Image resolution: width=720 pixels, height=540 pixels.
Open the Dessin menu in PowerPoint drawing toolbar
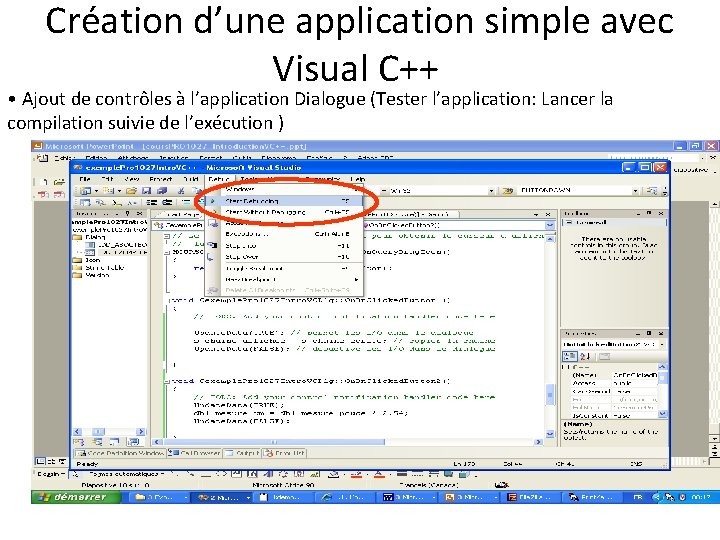[x=50, y=474]
